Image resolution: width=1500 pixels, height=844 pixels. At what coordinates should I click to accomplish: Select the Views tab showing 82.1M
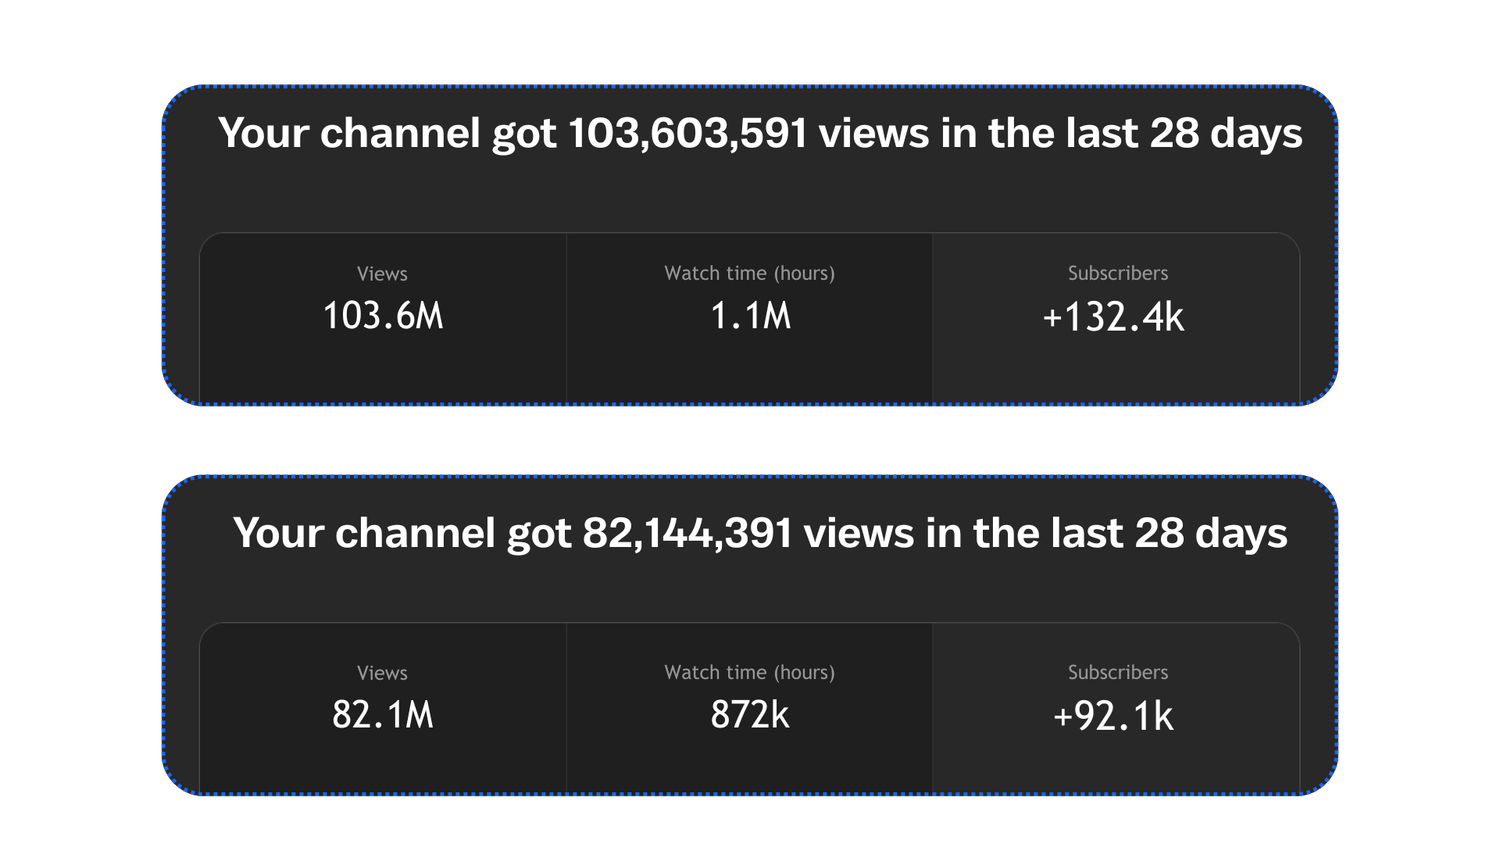[383, 708]
